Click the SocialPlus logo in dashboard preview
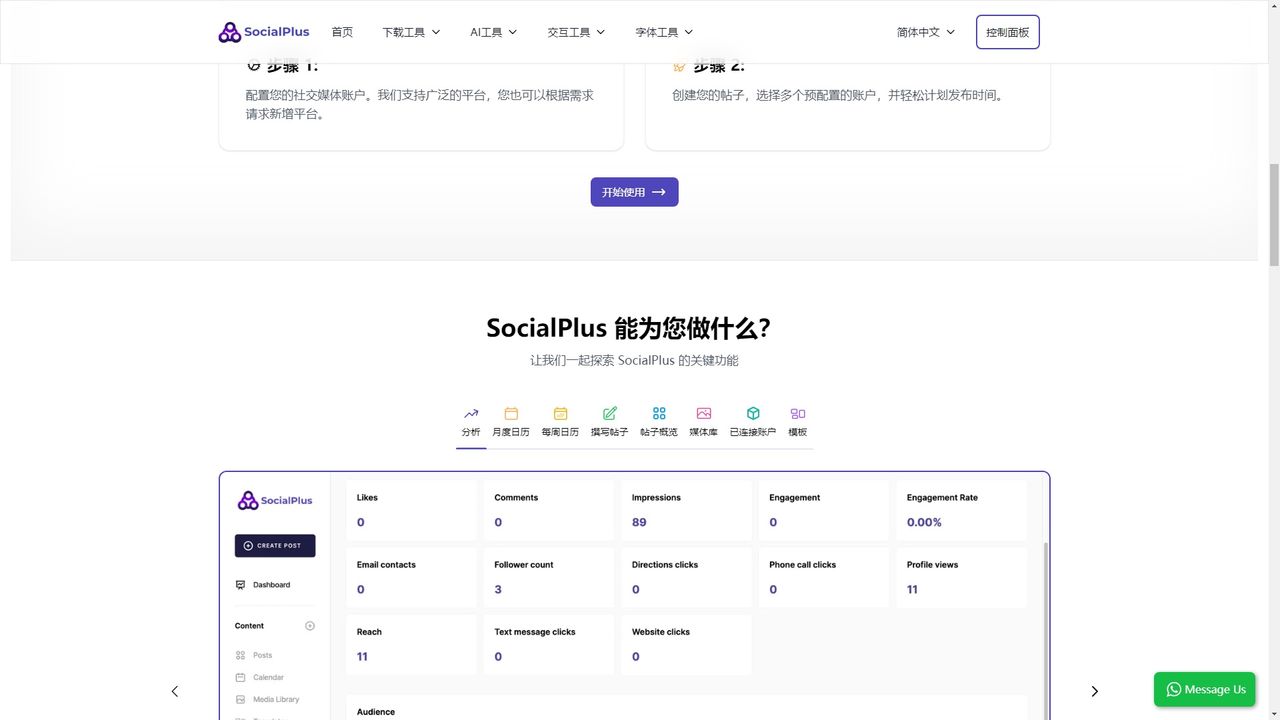1280x720 pixels. point(275,500)
